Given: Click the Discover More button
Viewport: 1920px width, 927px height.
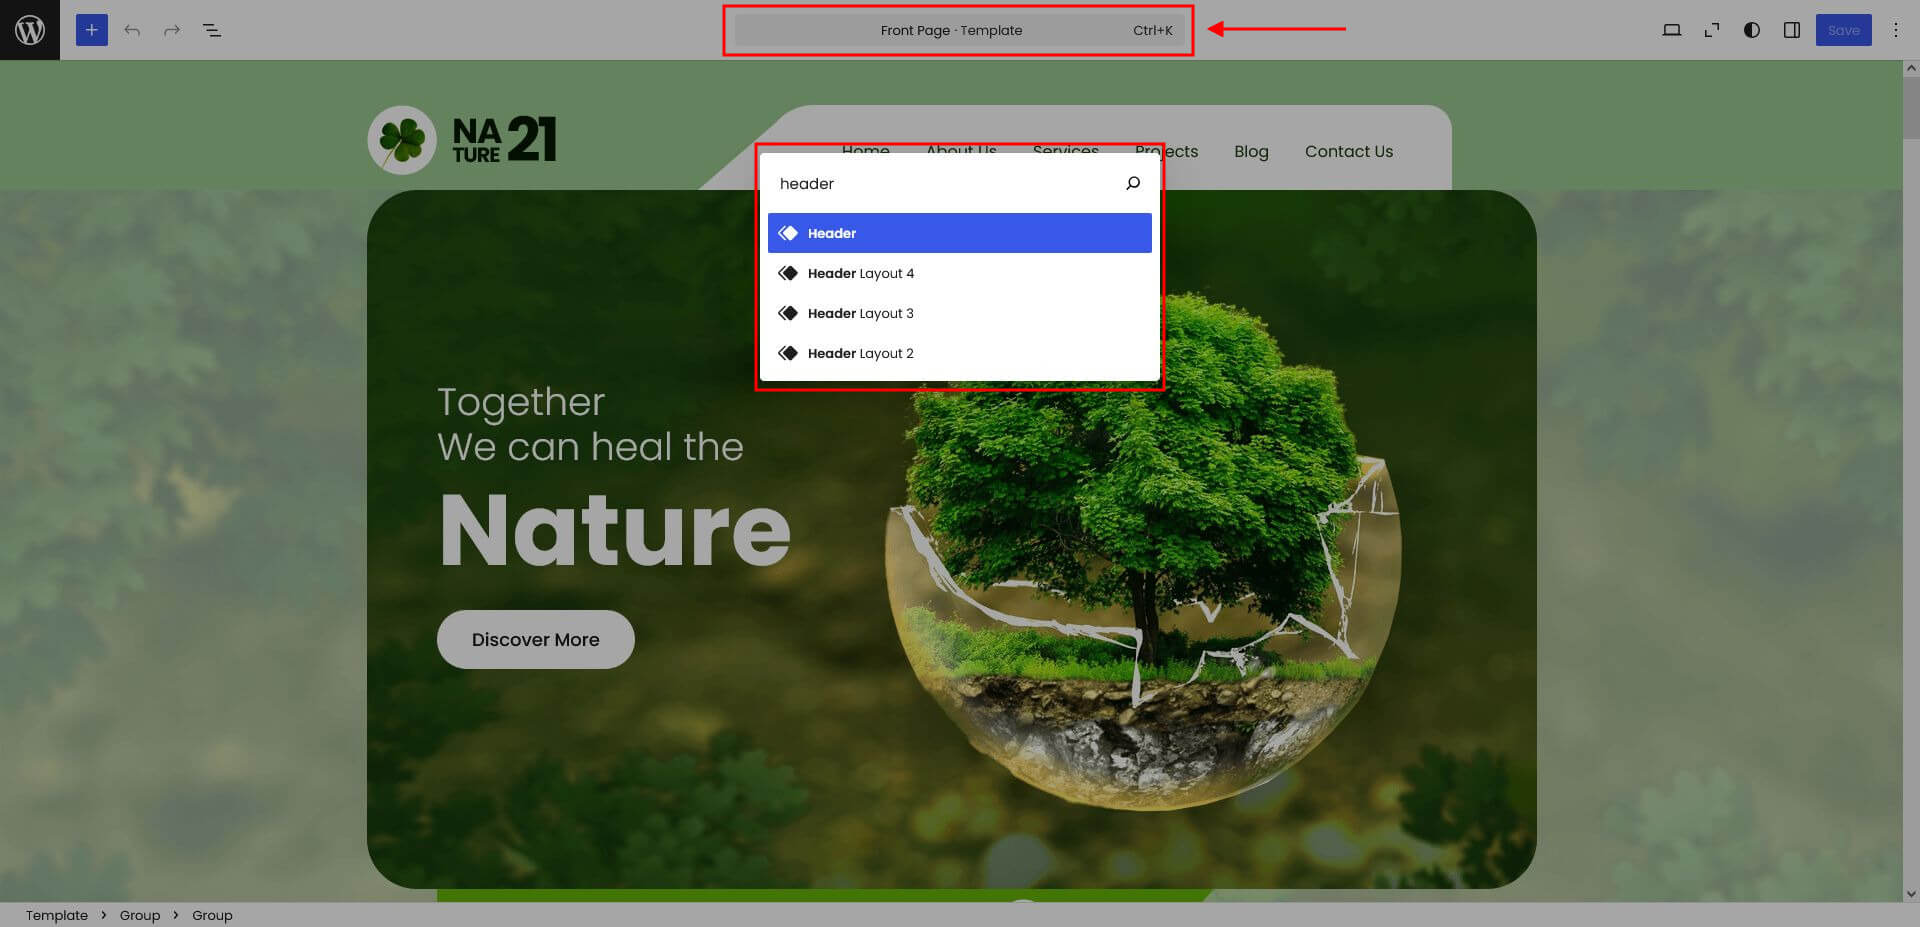Looking at the screenshot, I should click(535, 639).
